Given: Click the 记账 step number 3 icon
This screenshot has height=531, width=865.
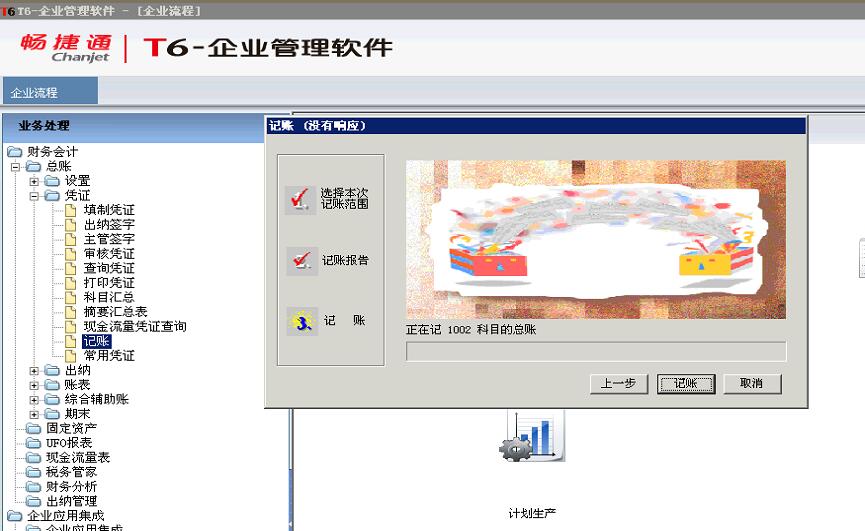Looking at the screenshot, I should click(302, 321).
